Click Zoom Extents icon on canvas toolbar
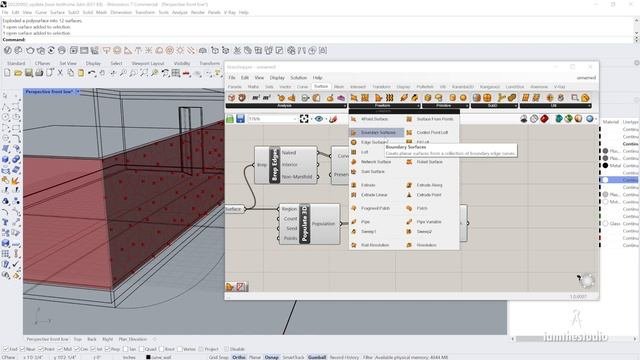 [x=304, y=119]
